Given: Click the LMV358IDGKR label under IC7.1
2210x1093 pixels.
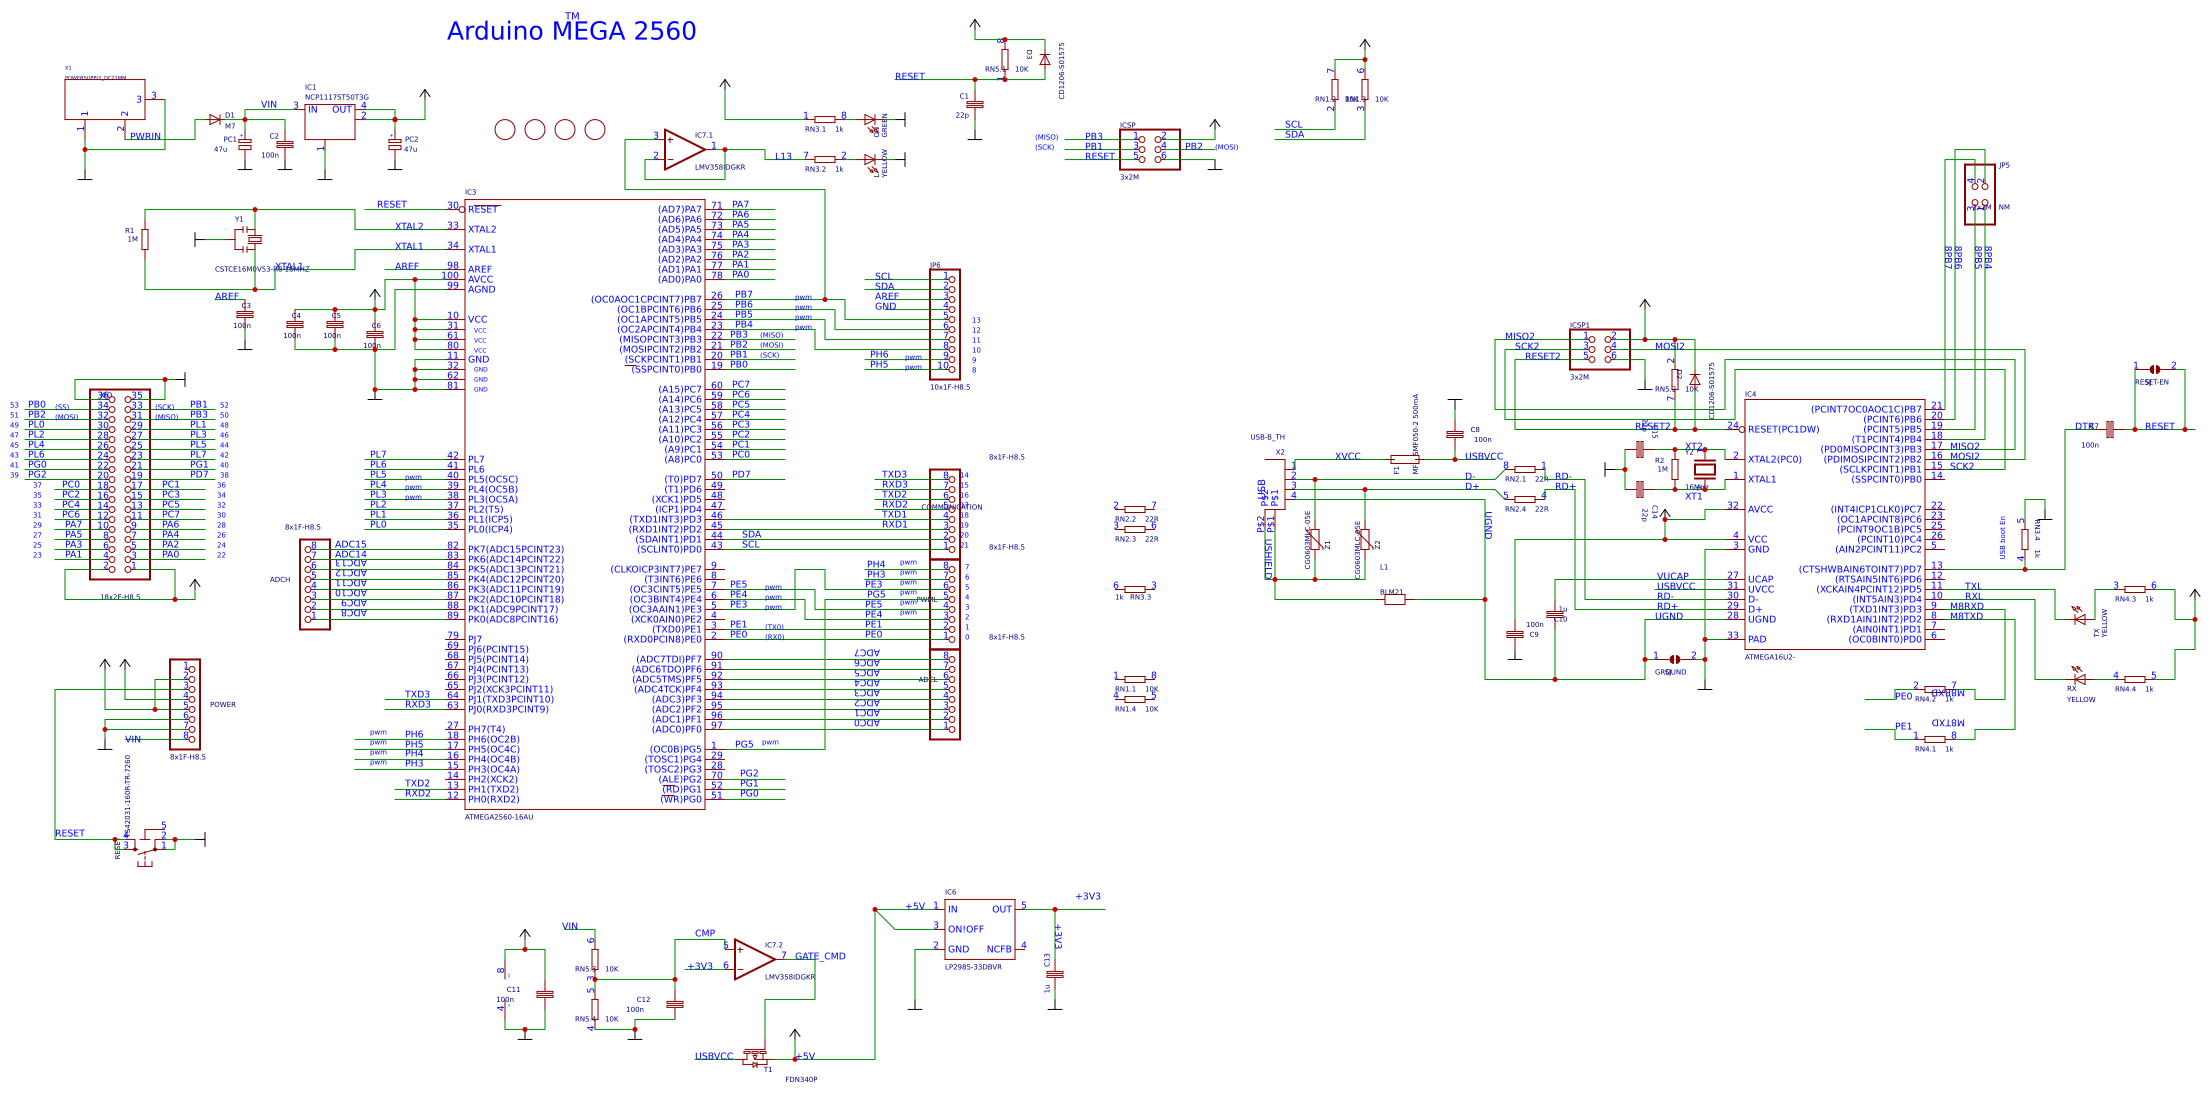Looking at the screenshot, I should [720, 168].
